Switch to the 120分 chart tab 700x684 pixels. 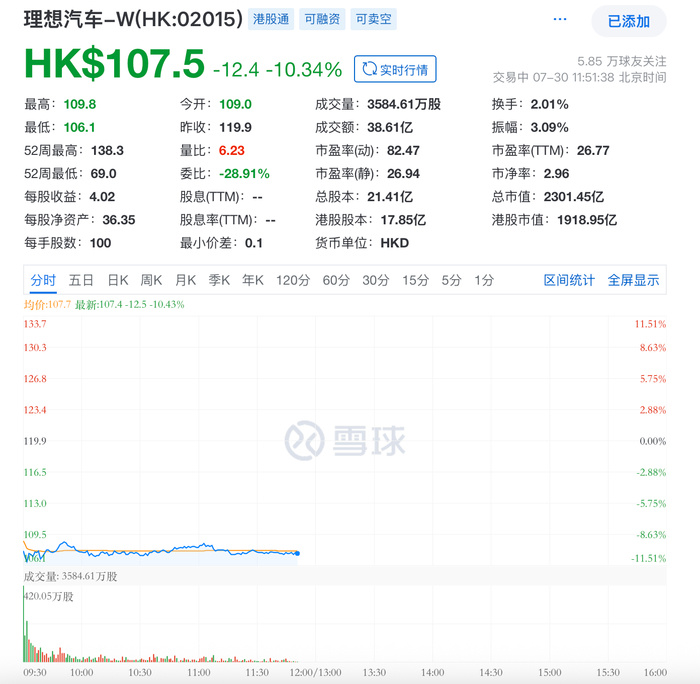(293, 280)
